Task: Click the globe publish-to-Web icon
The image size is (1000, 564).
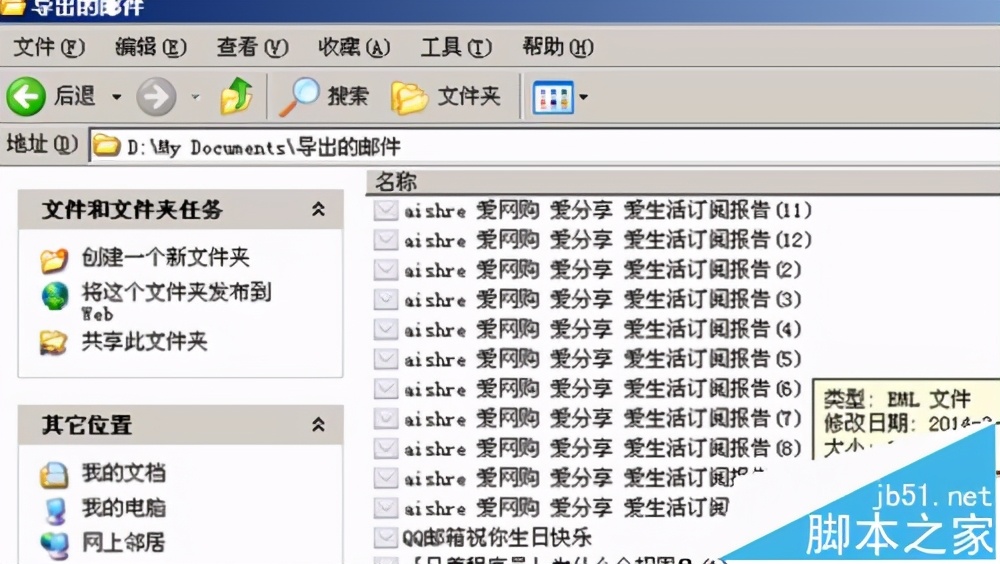Action: [x=55, y=296]
